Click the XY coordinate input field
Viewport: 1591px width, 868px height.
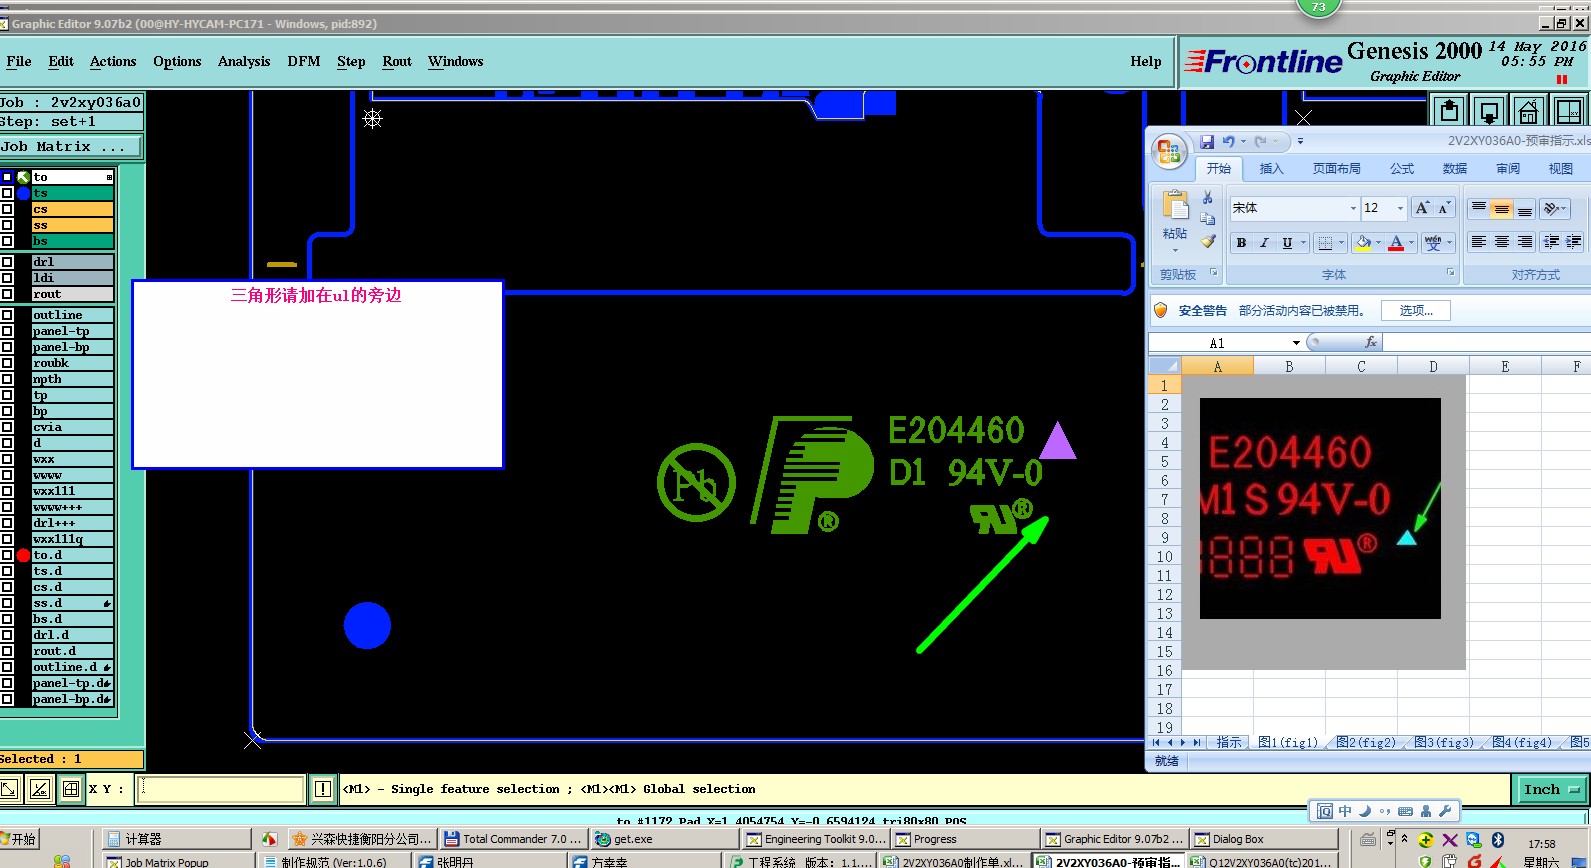tap(220, 789)
